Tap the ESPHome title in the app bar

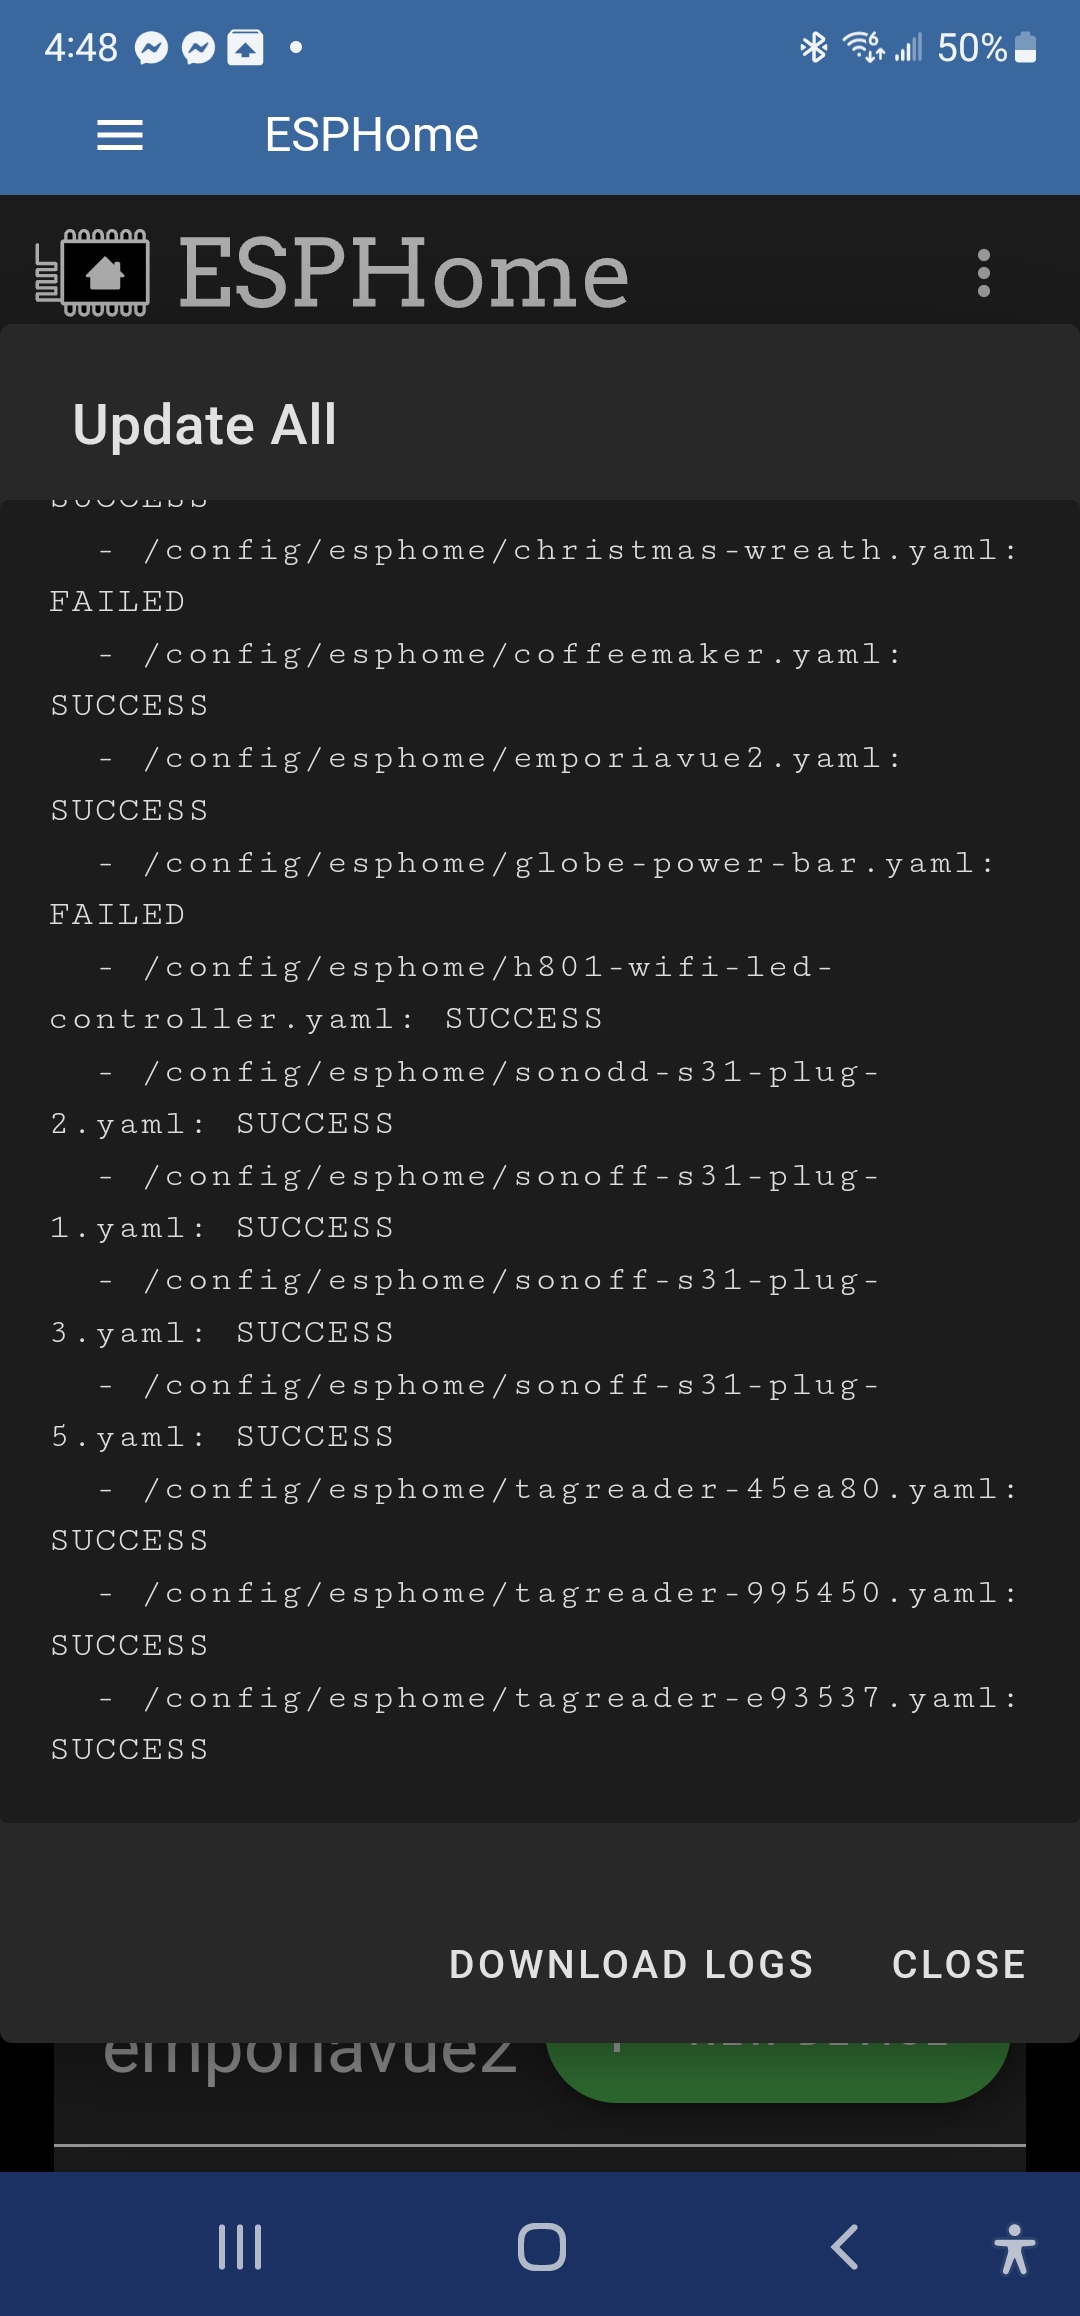pos(370,133)
